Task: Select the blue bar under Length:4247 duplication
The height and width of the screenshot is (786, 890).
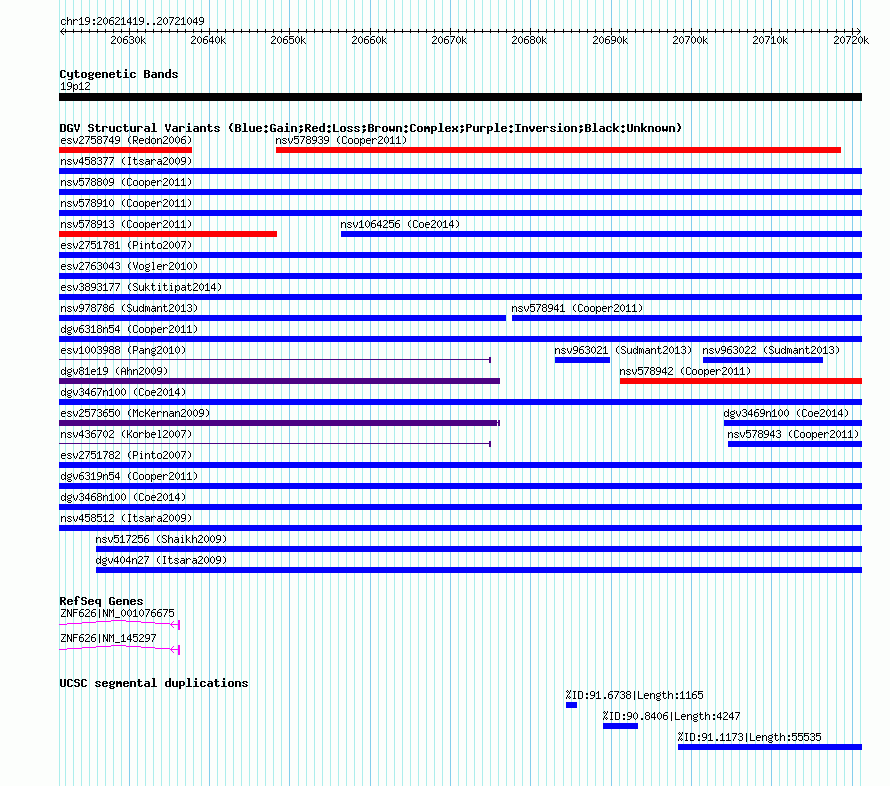Action: click(620, 726)
